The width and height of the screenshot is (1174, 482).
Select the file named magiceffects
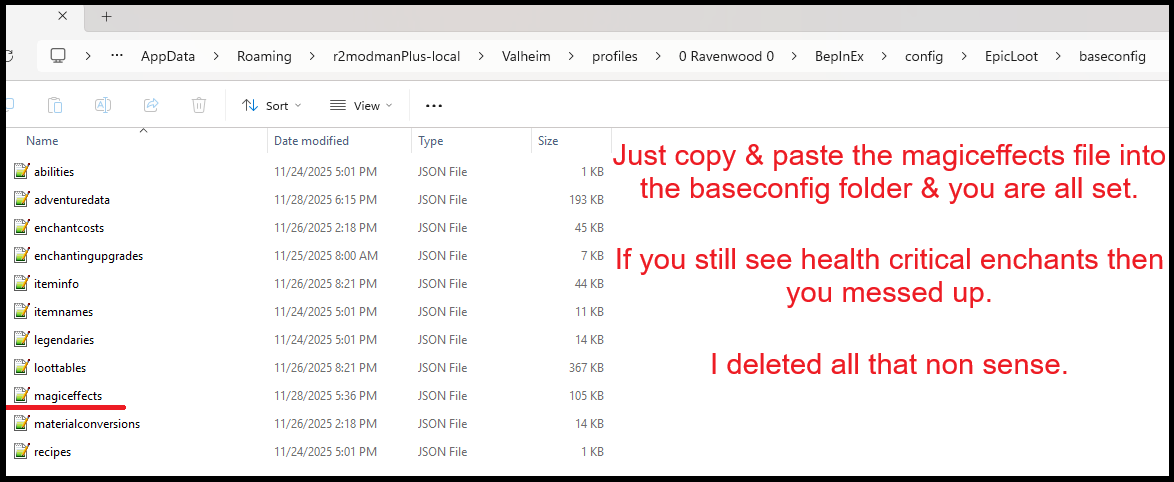click(68, 396)
